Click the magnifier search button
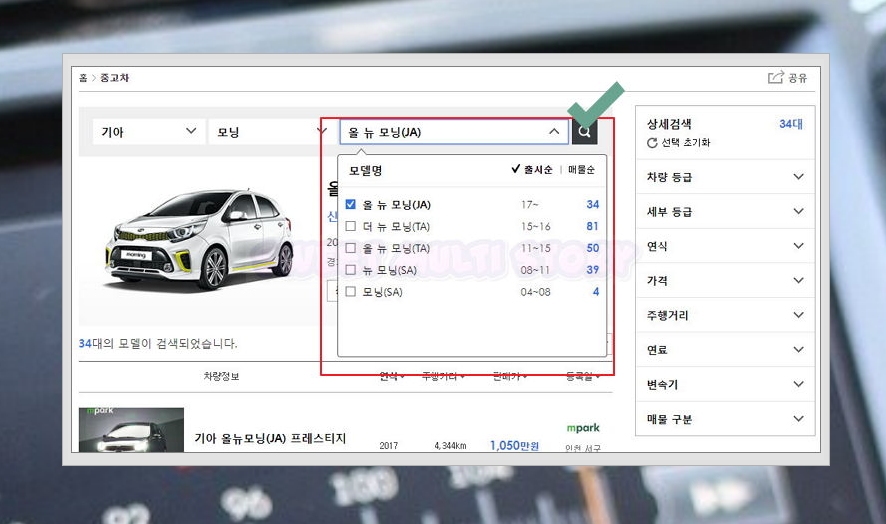This screenshot has width=886, height=524. tap(584, 132)
